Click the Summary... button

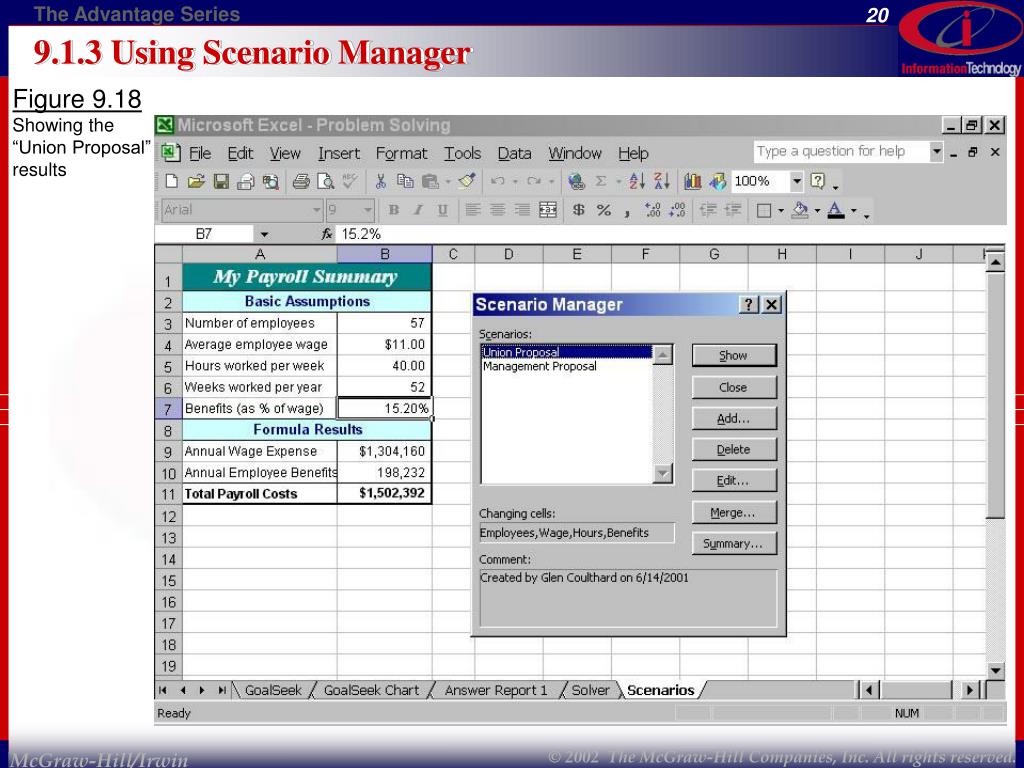point(733,543)
